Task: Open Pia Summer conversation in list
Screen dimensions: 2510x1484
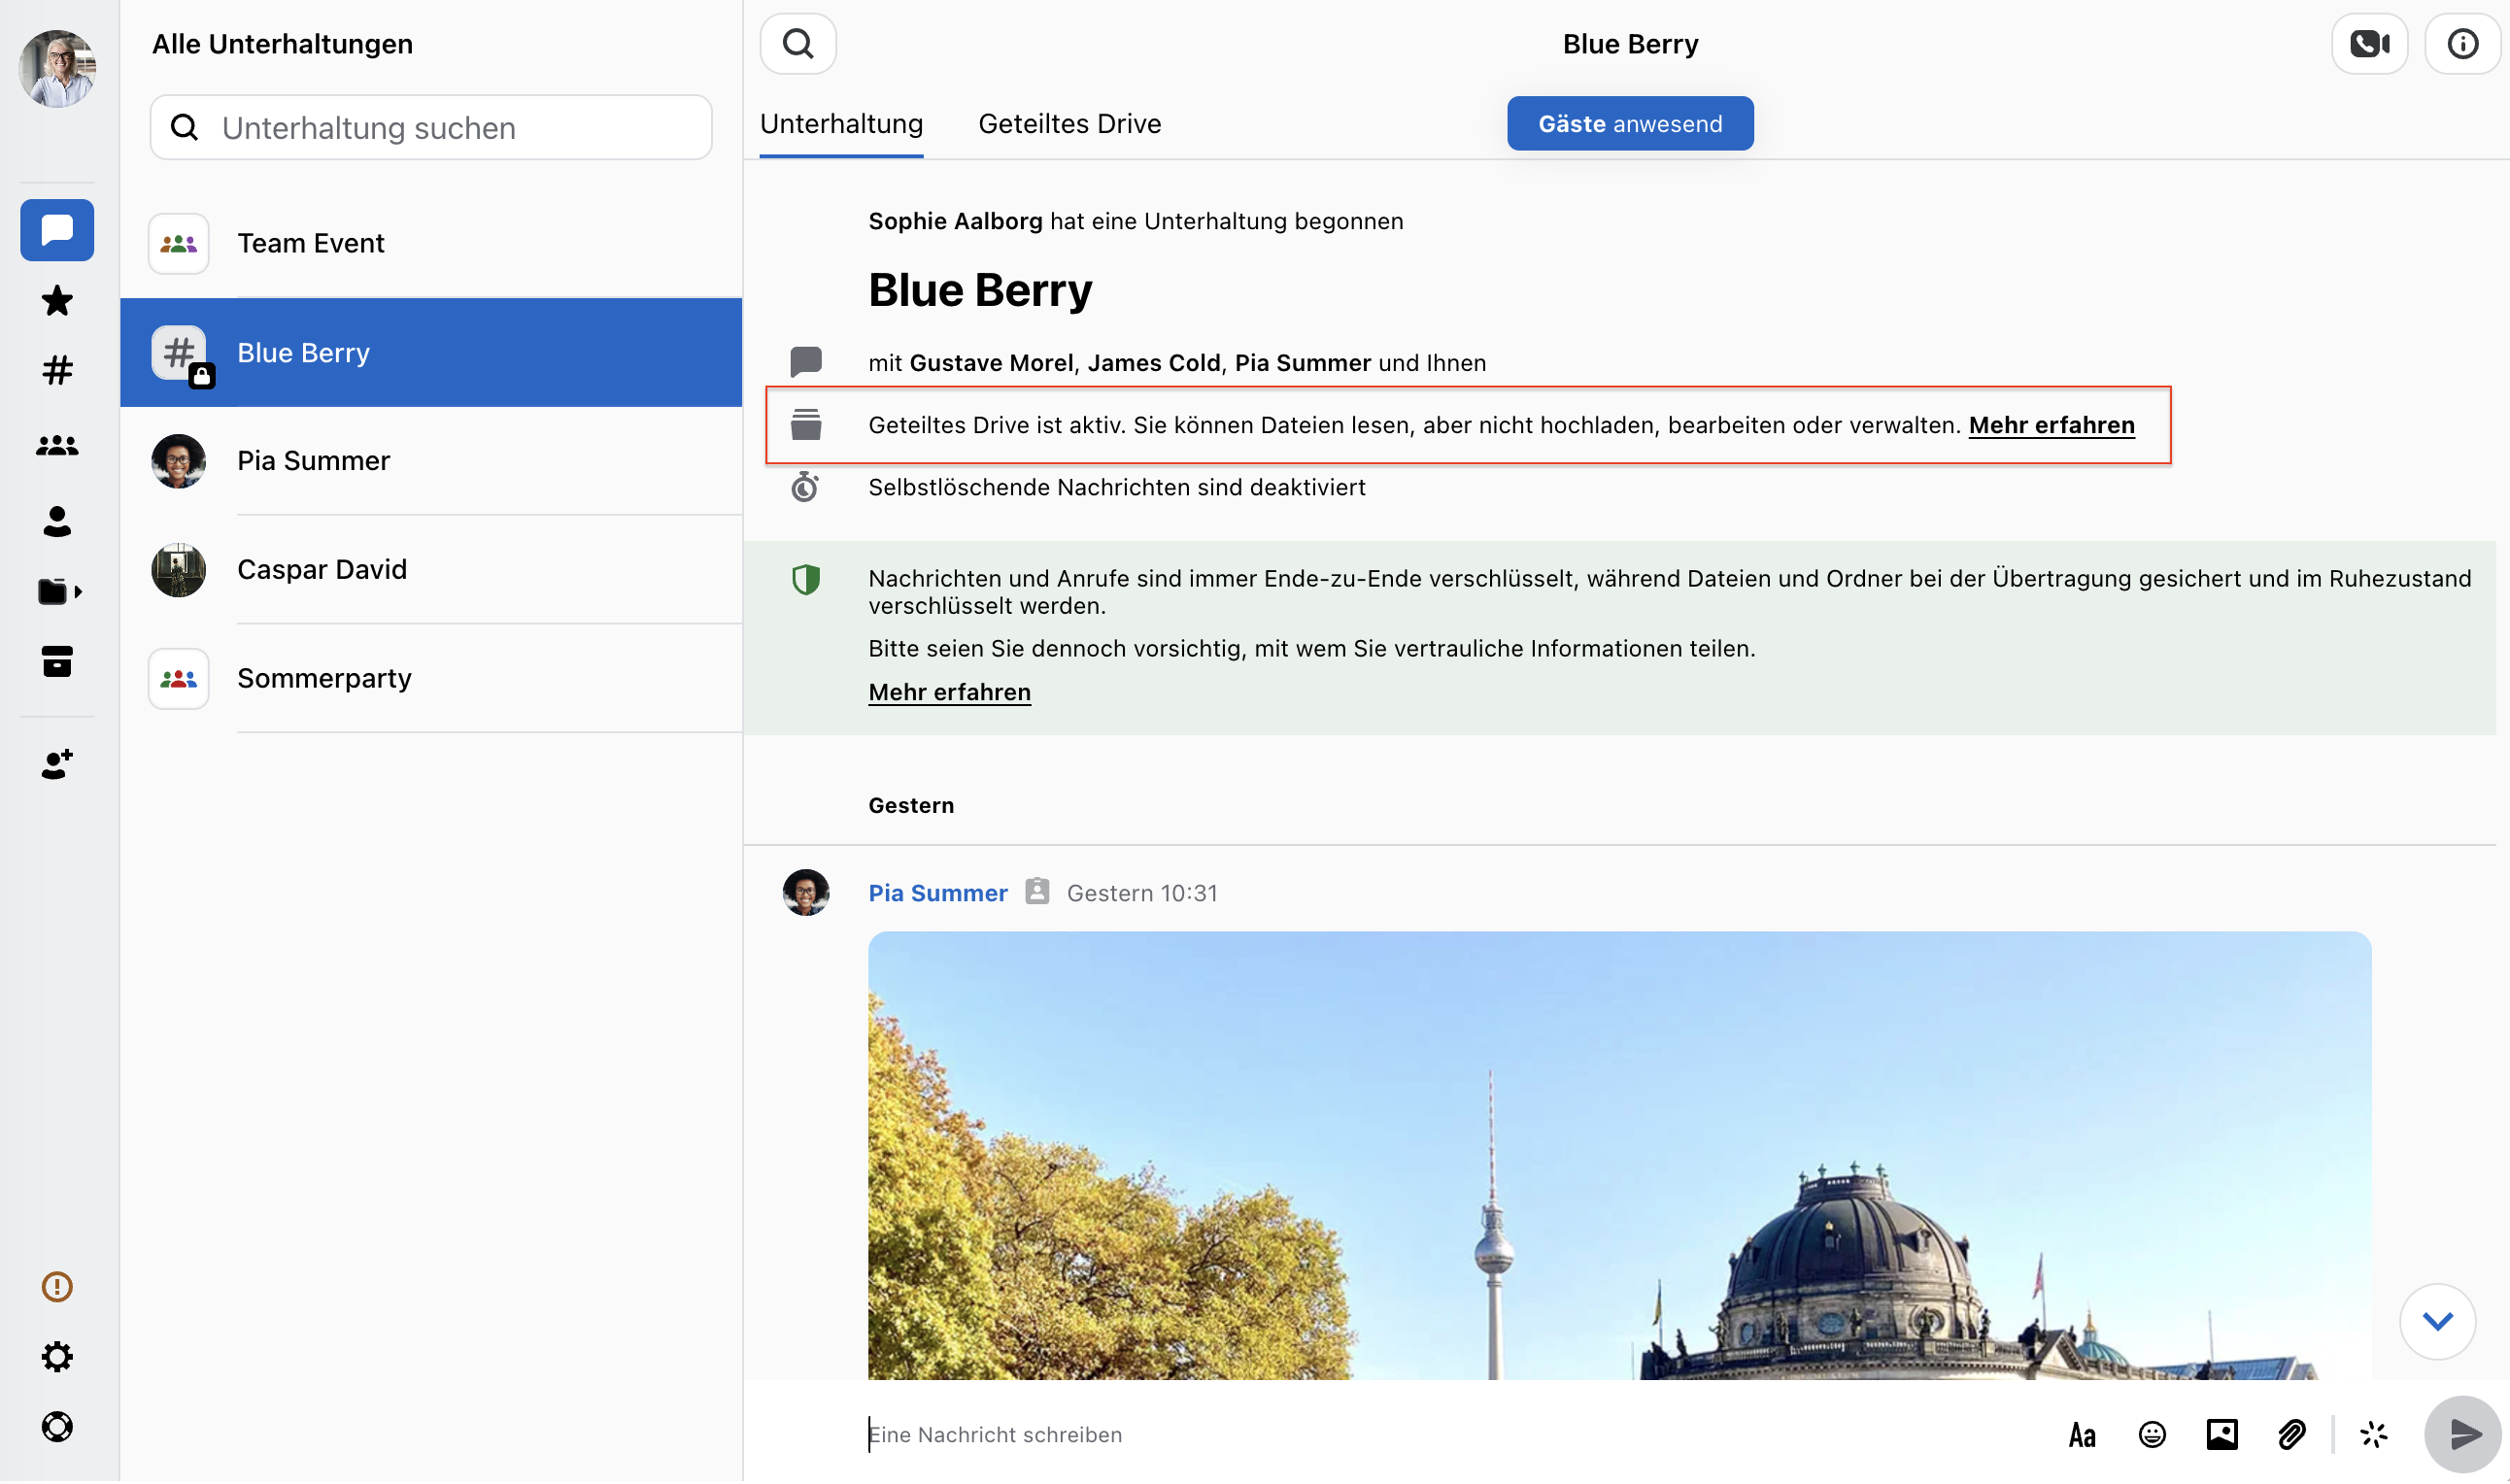Action: (x=431, y=461)
